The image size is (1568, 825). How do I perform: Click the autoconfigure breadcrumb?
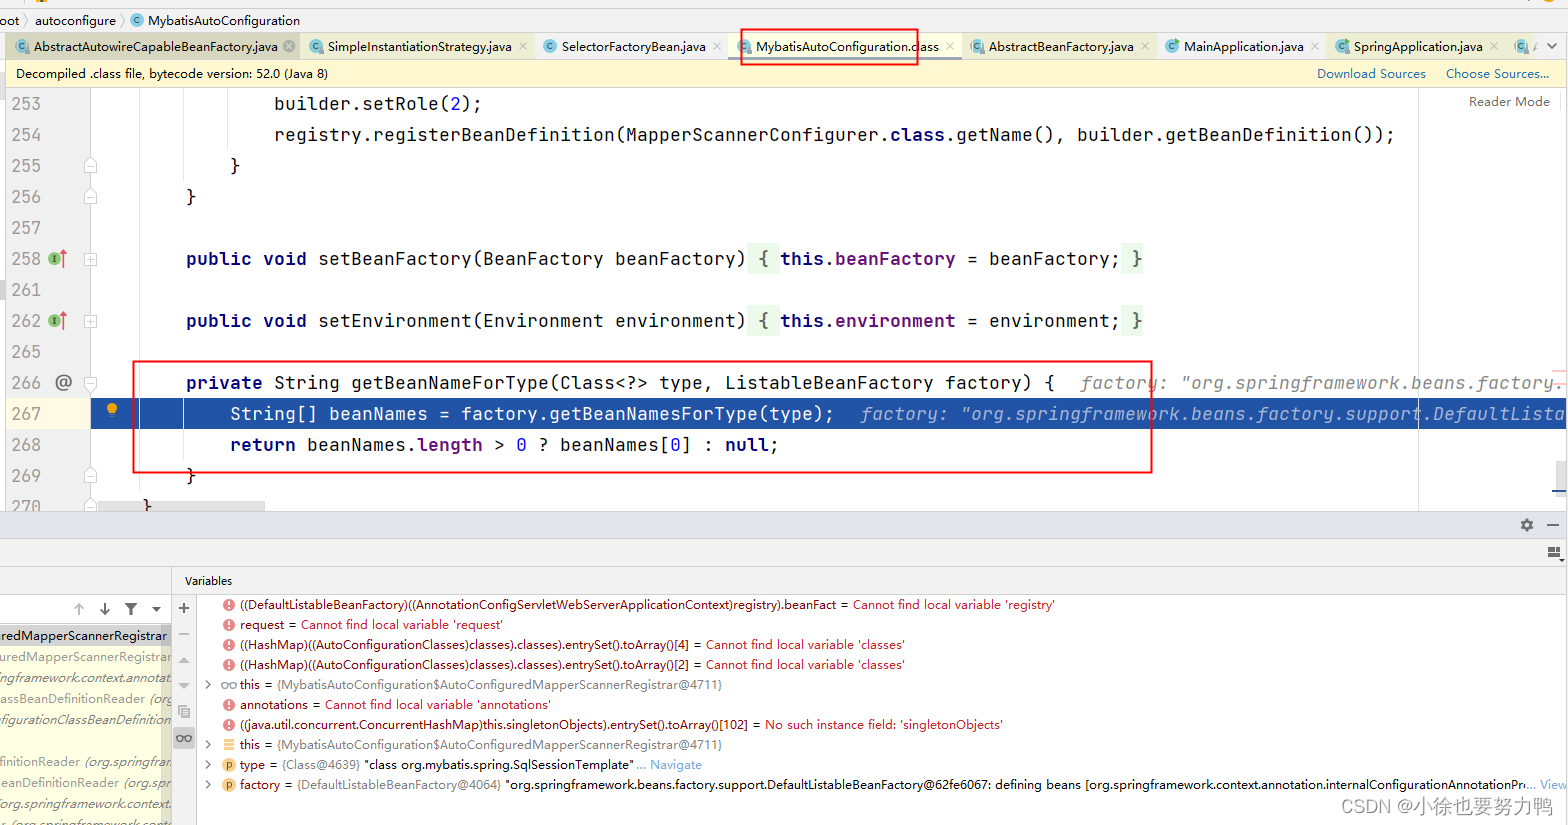tap(75, 20)
